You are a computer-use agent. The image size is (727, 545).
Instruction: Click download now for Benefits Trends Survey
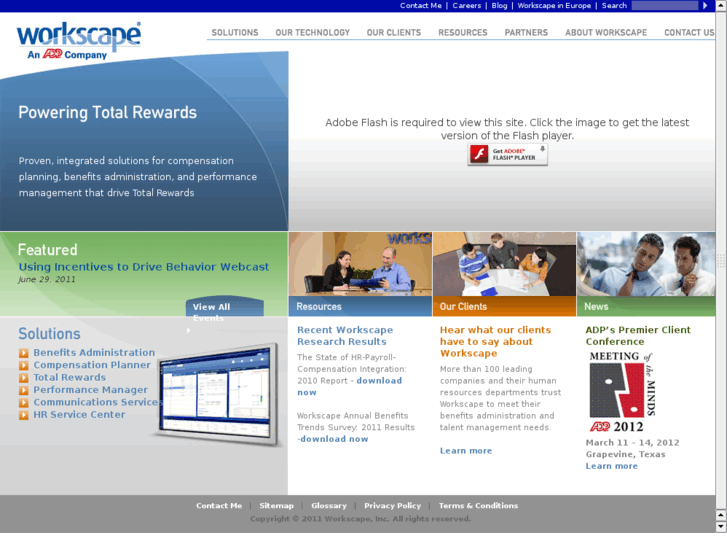coord(333,439)
